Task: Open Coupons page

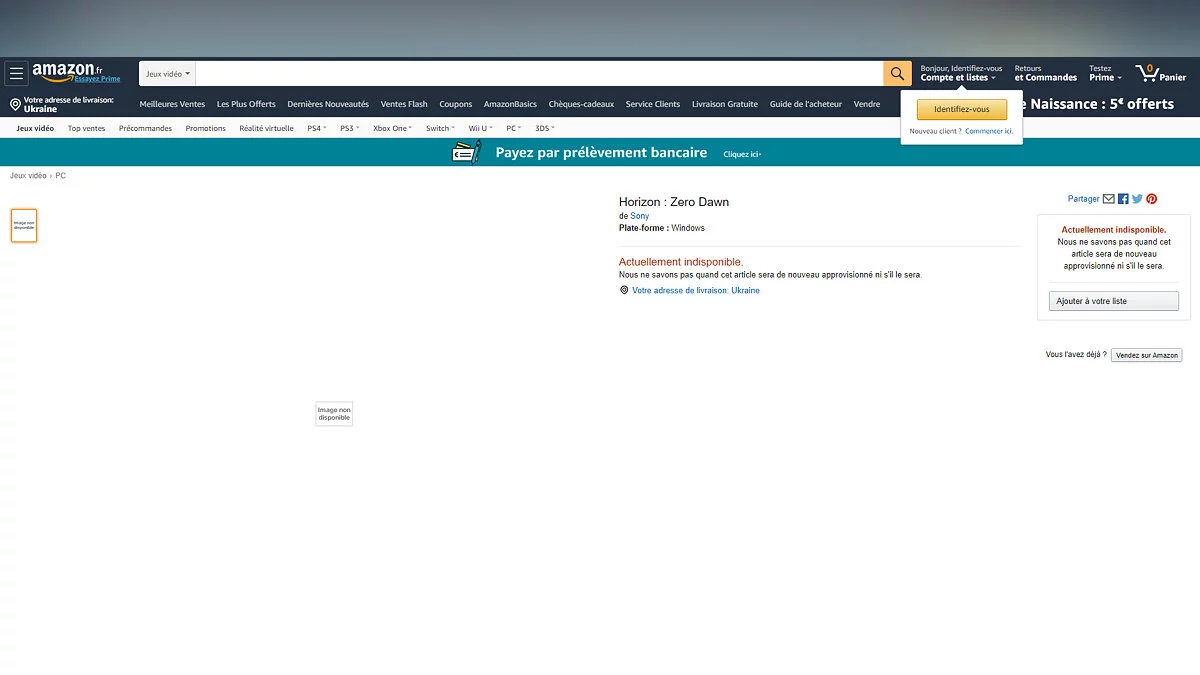Action: coord(456,104)
